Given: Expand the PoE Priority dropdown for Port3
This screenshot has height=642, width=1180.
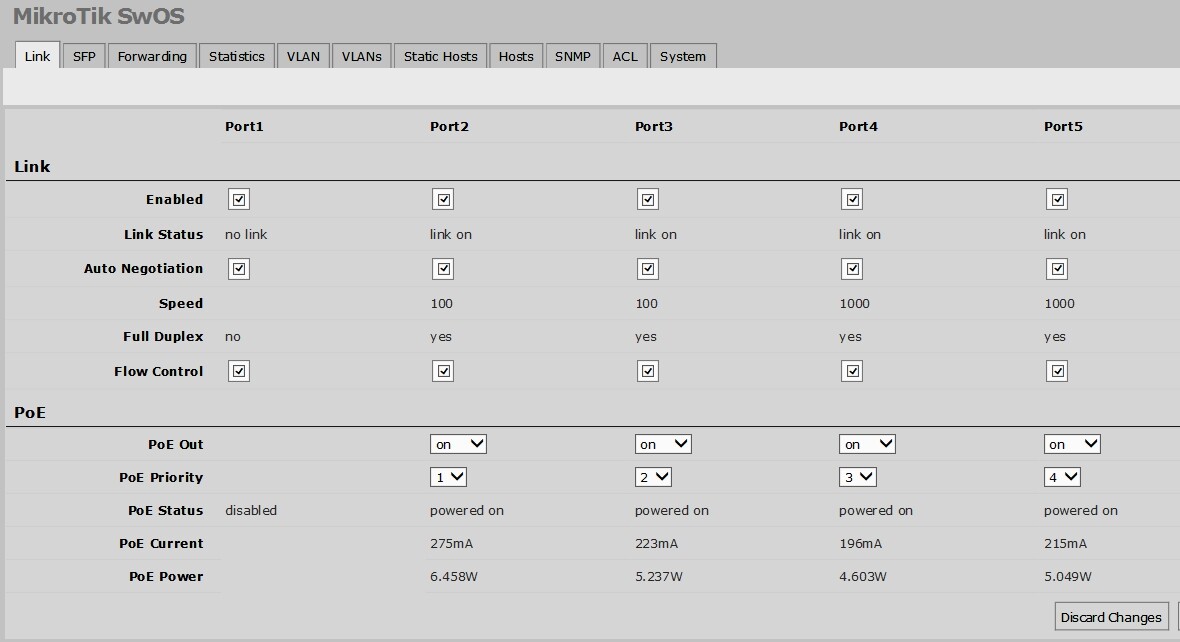Looking at the screenshot, I should coord(653,478).
